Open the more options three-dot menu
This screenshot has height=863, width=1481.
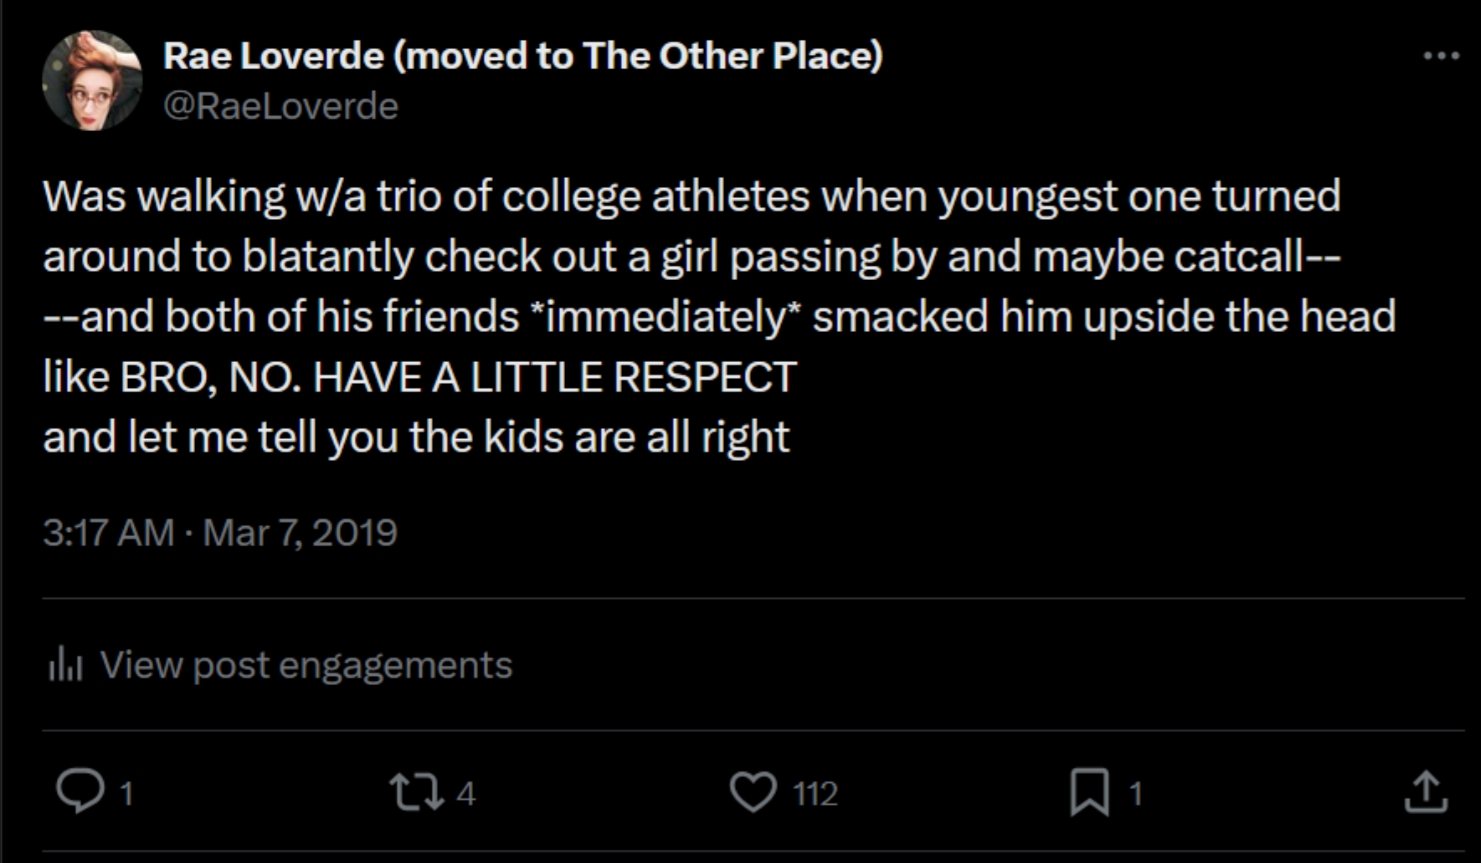(x=1441, y=56)
